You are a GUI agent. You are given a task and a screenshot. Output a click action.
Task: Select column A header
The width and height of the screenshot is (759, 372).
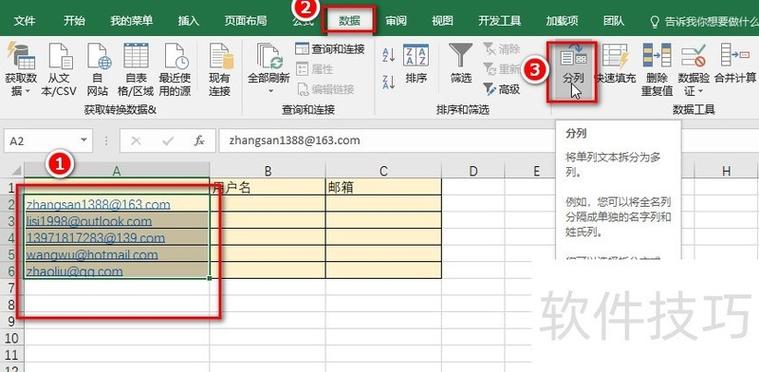pos(116,170)
